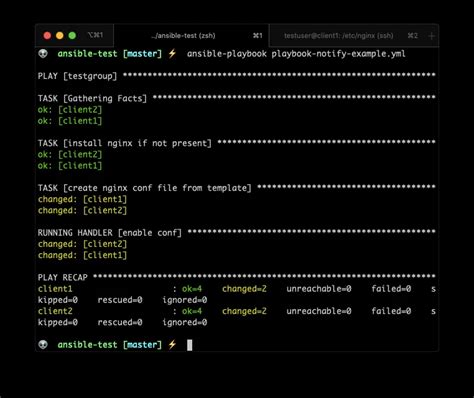Click 'ok=4' on the client1 recap row
This screenshot has width=474, height=398.
[192, 289]
